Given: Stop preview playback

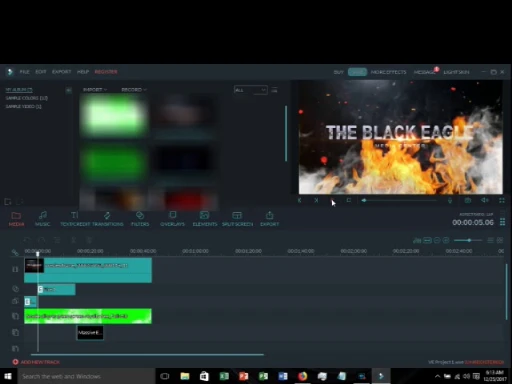Looking at the screenshot, I should click(x=349, y=200).
